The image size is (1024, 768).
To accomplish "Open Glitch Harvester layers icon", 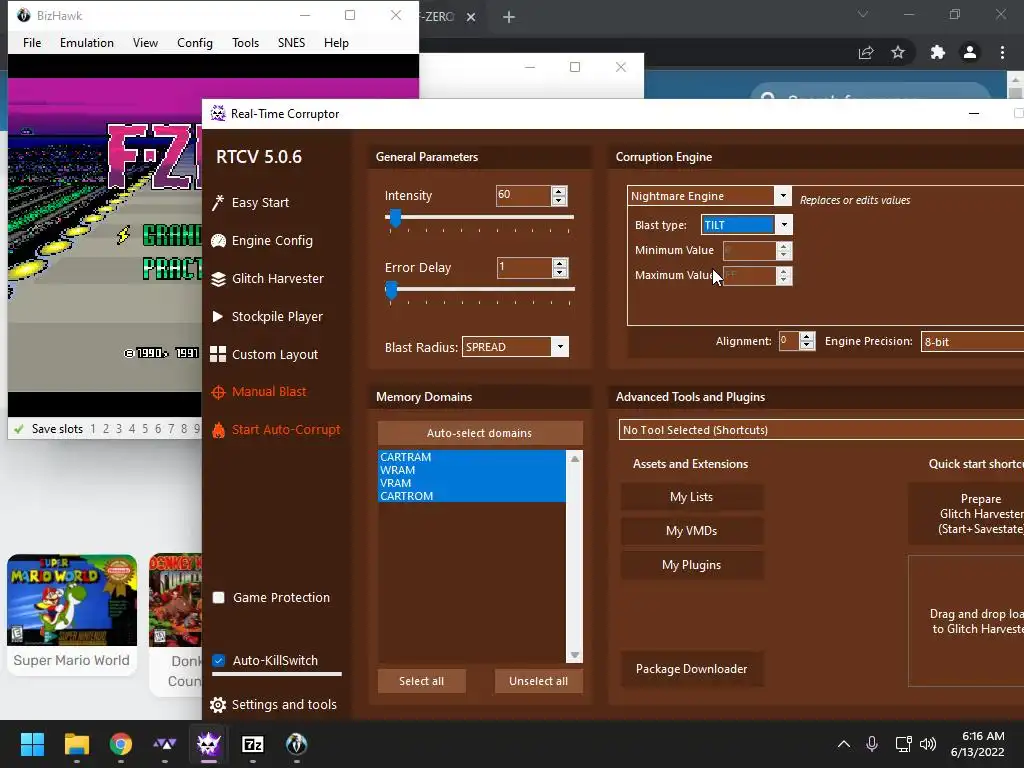I will (218, 279).
